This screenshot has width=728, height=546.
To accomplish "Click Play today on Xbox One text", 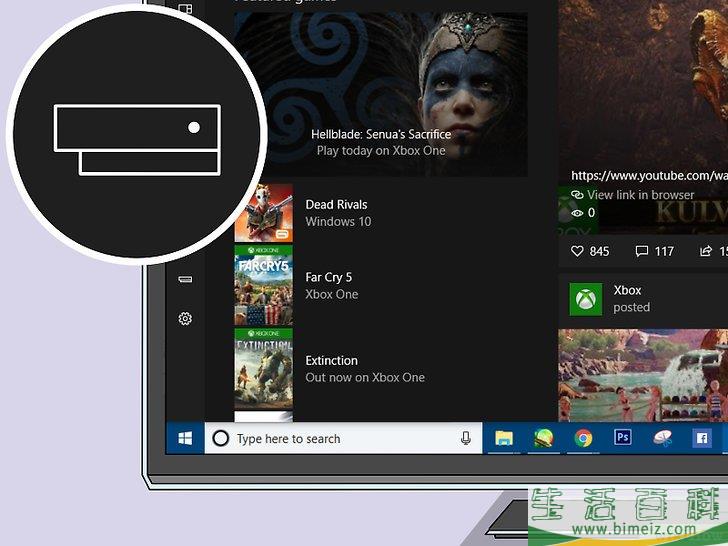I will point(381,150).
